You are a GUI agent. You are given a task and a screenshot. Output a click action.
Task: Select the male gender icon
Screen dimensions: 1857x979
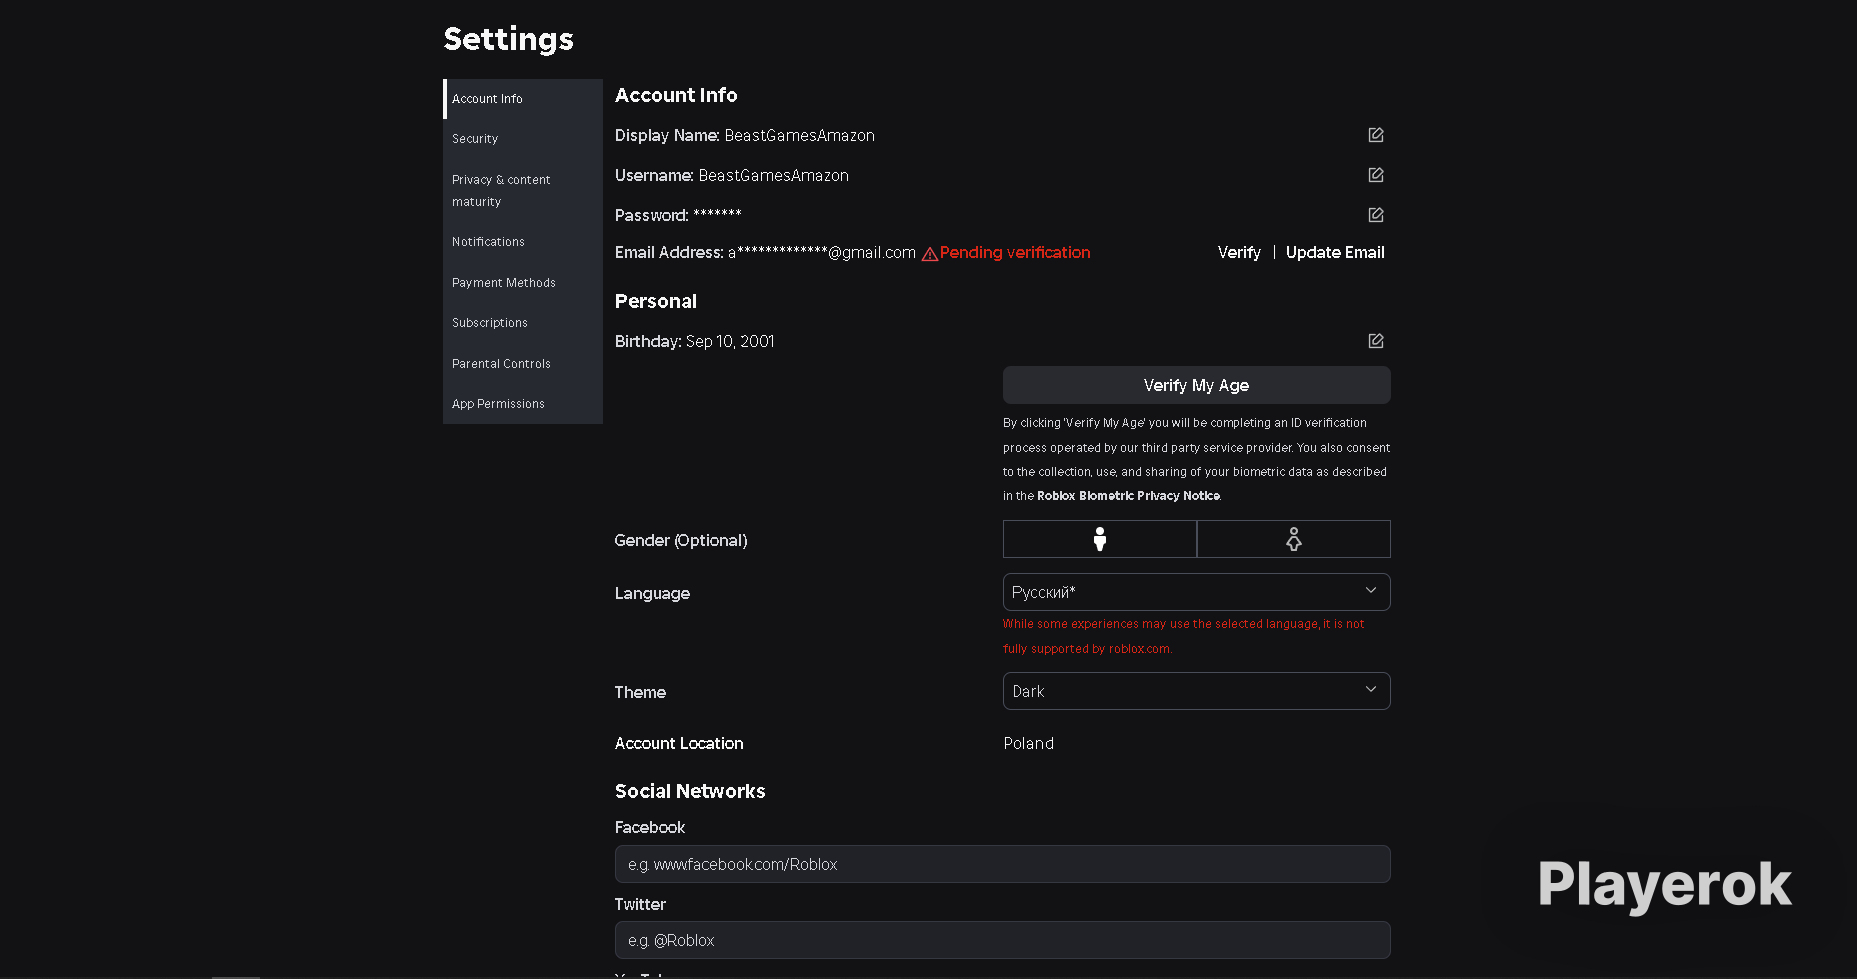[1100, 539]
